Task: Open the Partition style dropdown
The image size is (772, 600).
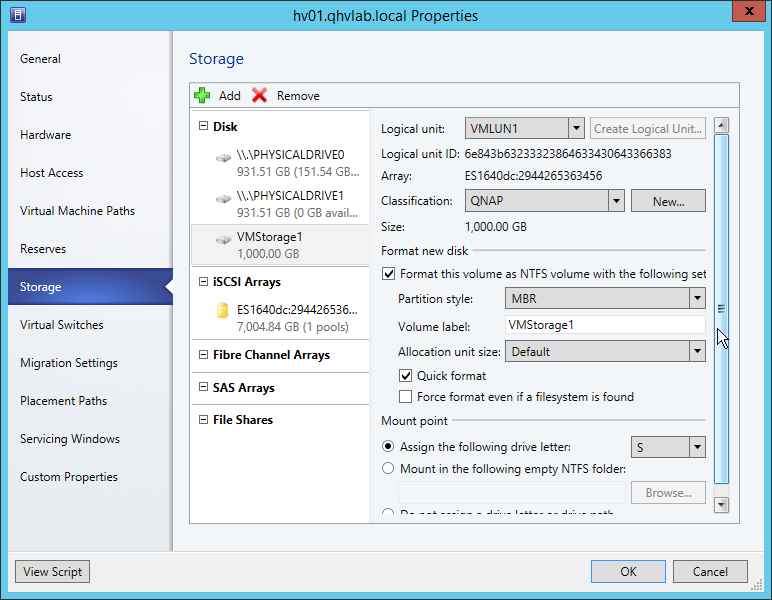Action: [x=697, y=299]
